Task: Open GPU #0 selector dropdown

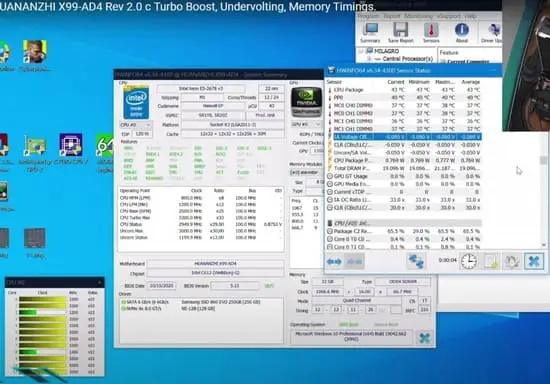Action: (306, 124)
